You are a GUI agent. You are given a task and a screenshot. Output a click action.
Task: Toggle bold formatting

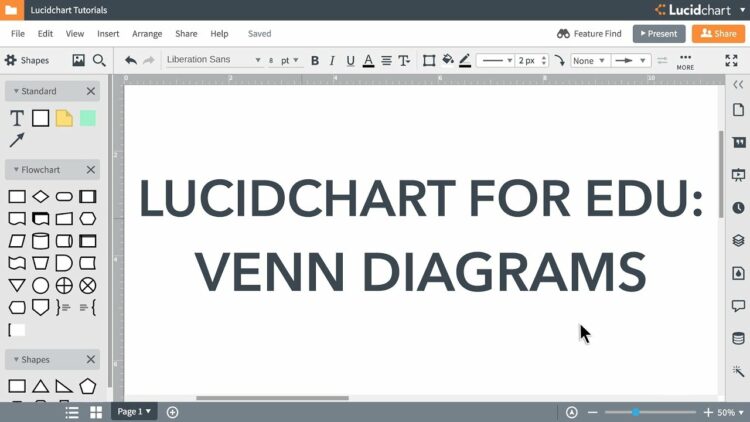click(315, 61)
